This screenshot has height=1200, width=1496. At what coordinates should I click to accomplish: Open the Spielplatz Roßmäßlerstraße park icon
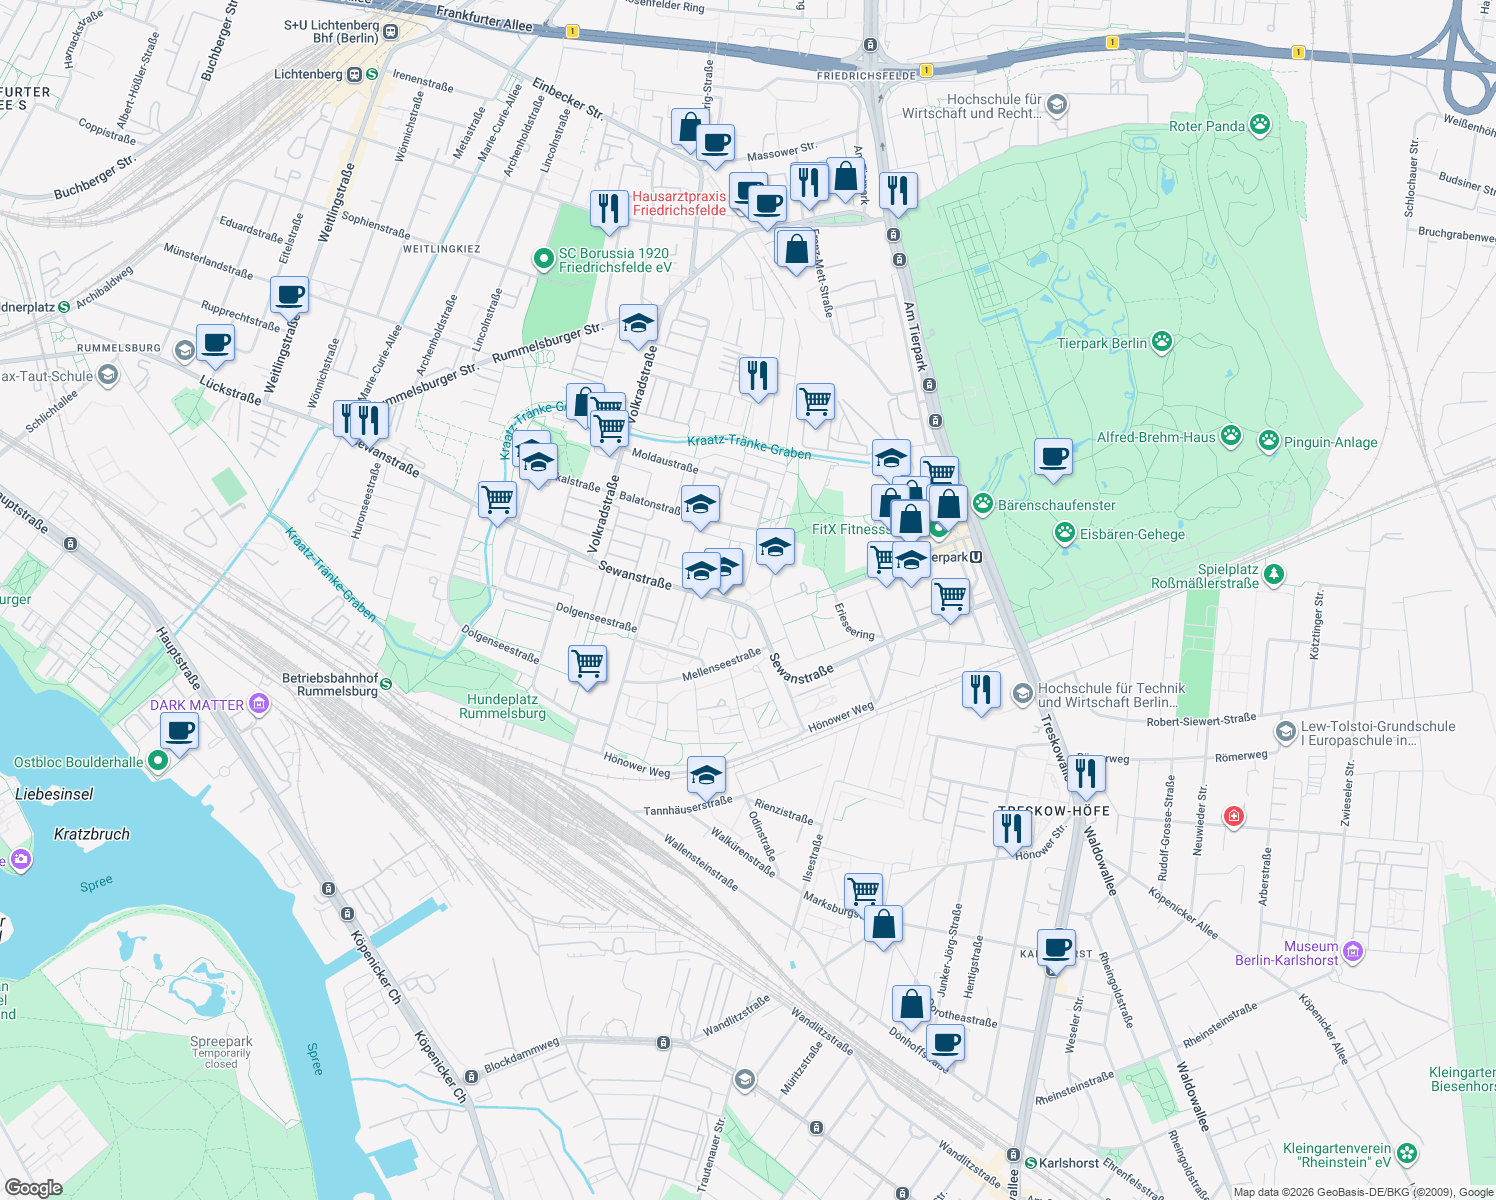pyautogui.click(x=1273, y=575)
